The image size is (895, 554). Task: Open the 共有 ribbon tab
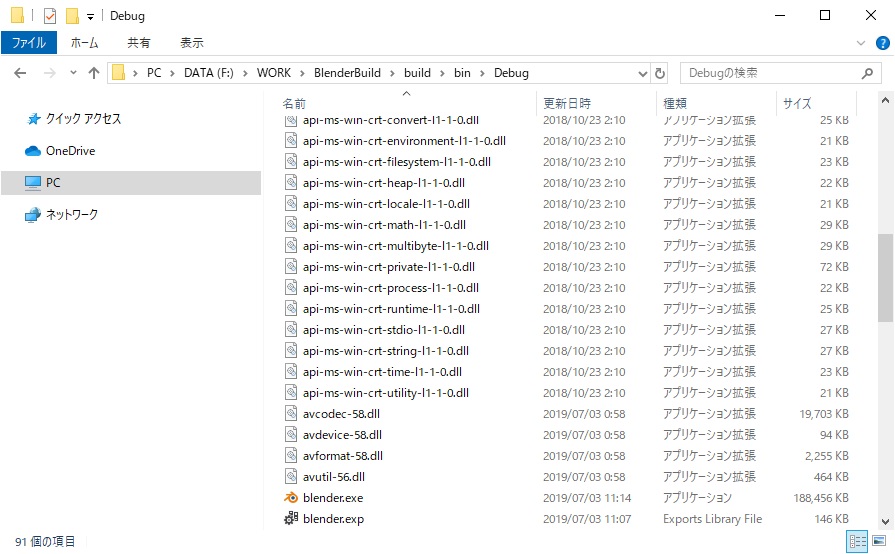pyautogui.click(x=139, y=43)
